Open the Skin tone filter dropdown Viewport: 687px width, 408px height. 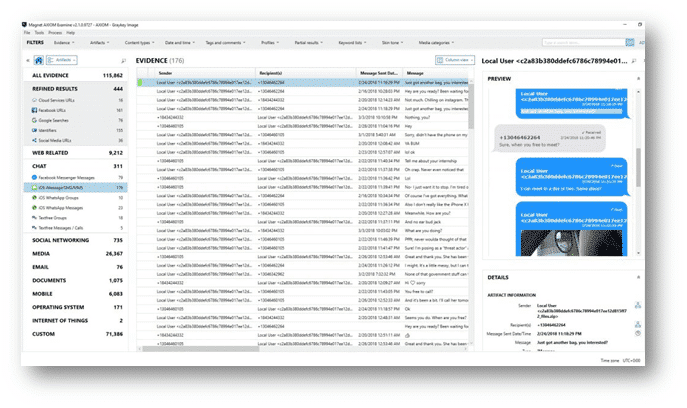pyautogui.click(x=392, y=43)
